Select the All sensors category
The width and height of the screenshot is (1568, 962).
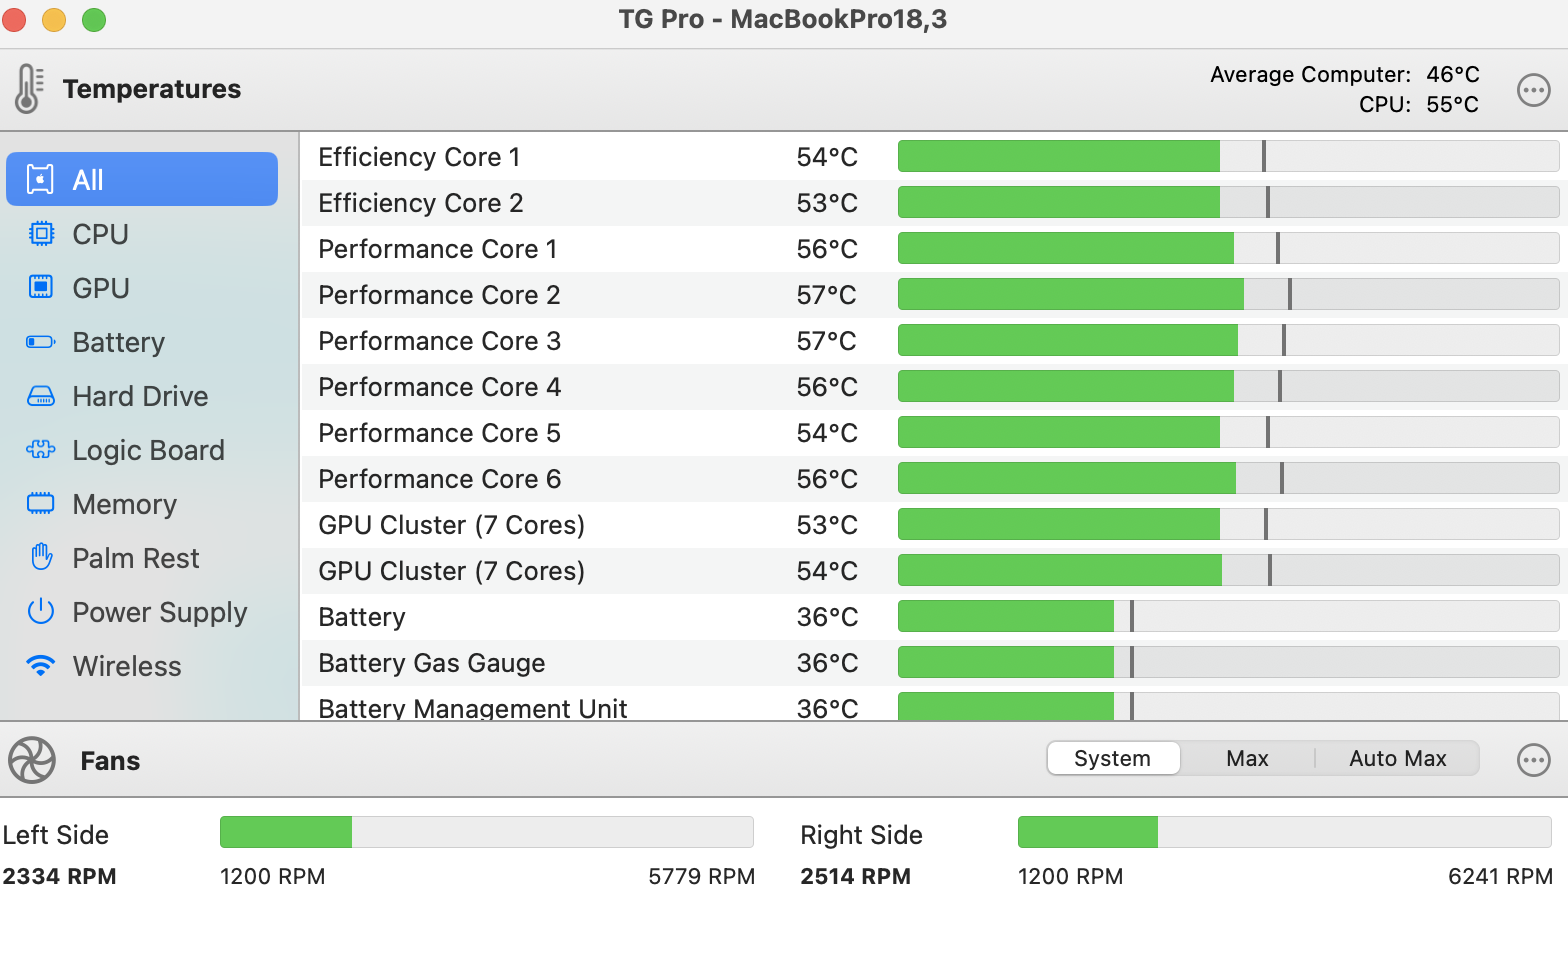(142, 180)
